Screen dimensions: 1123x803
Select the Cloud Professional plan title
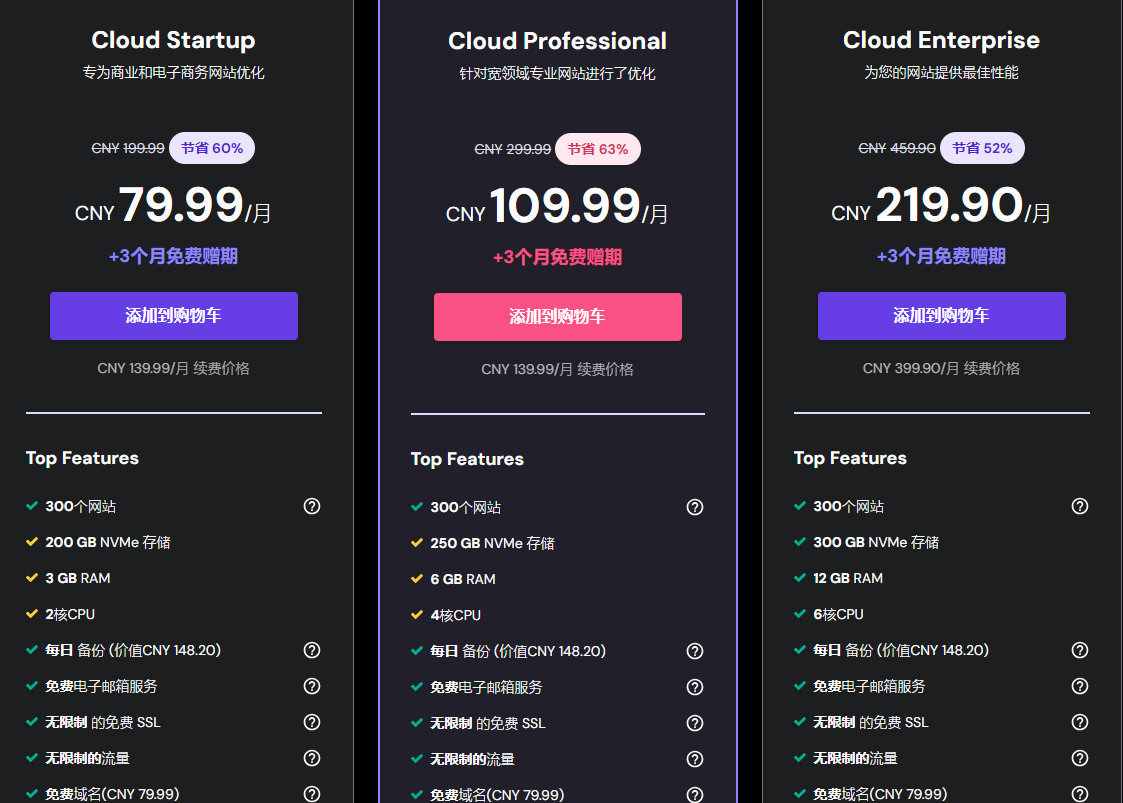click(557, 41)
